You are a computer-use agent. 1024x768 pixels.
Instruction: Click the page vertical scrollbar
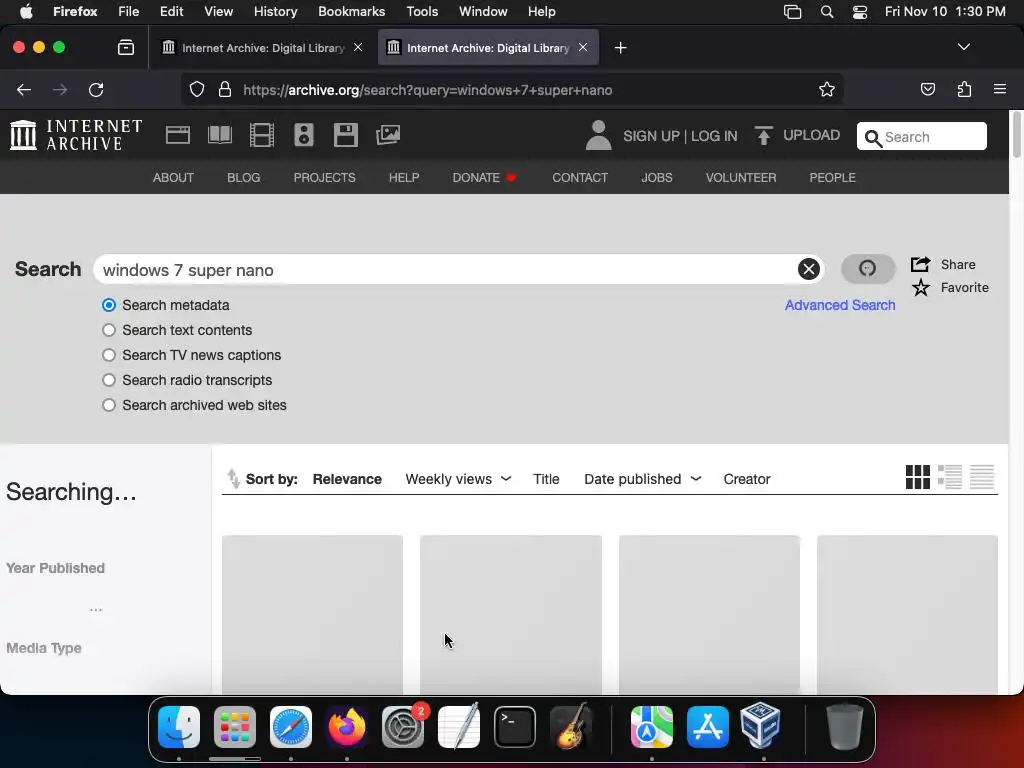[x=1016, y=135]
